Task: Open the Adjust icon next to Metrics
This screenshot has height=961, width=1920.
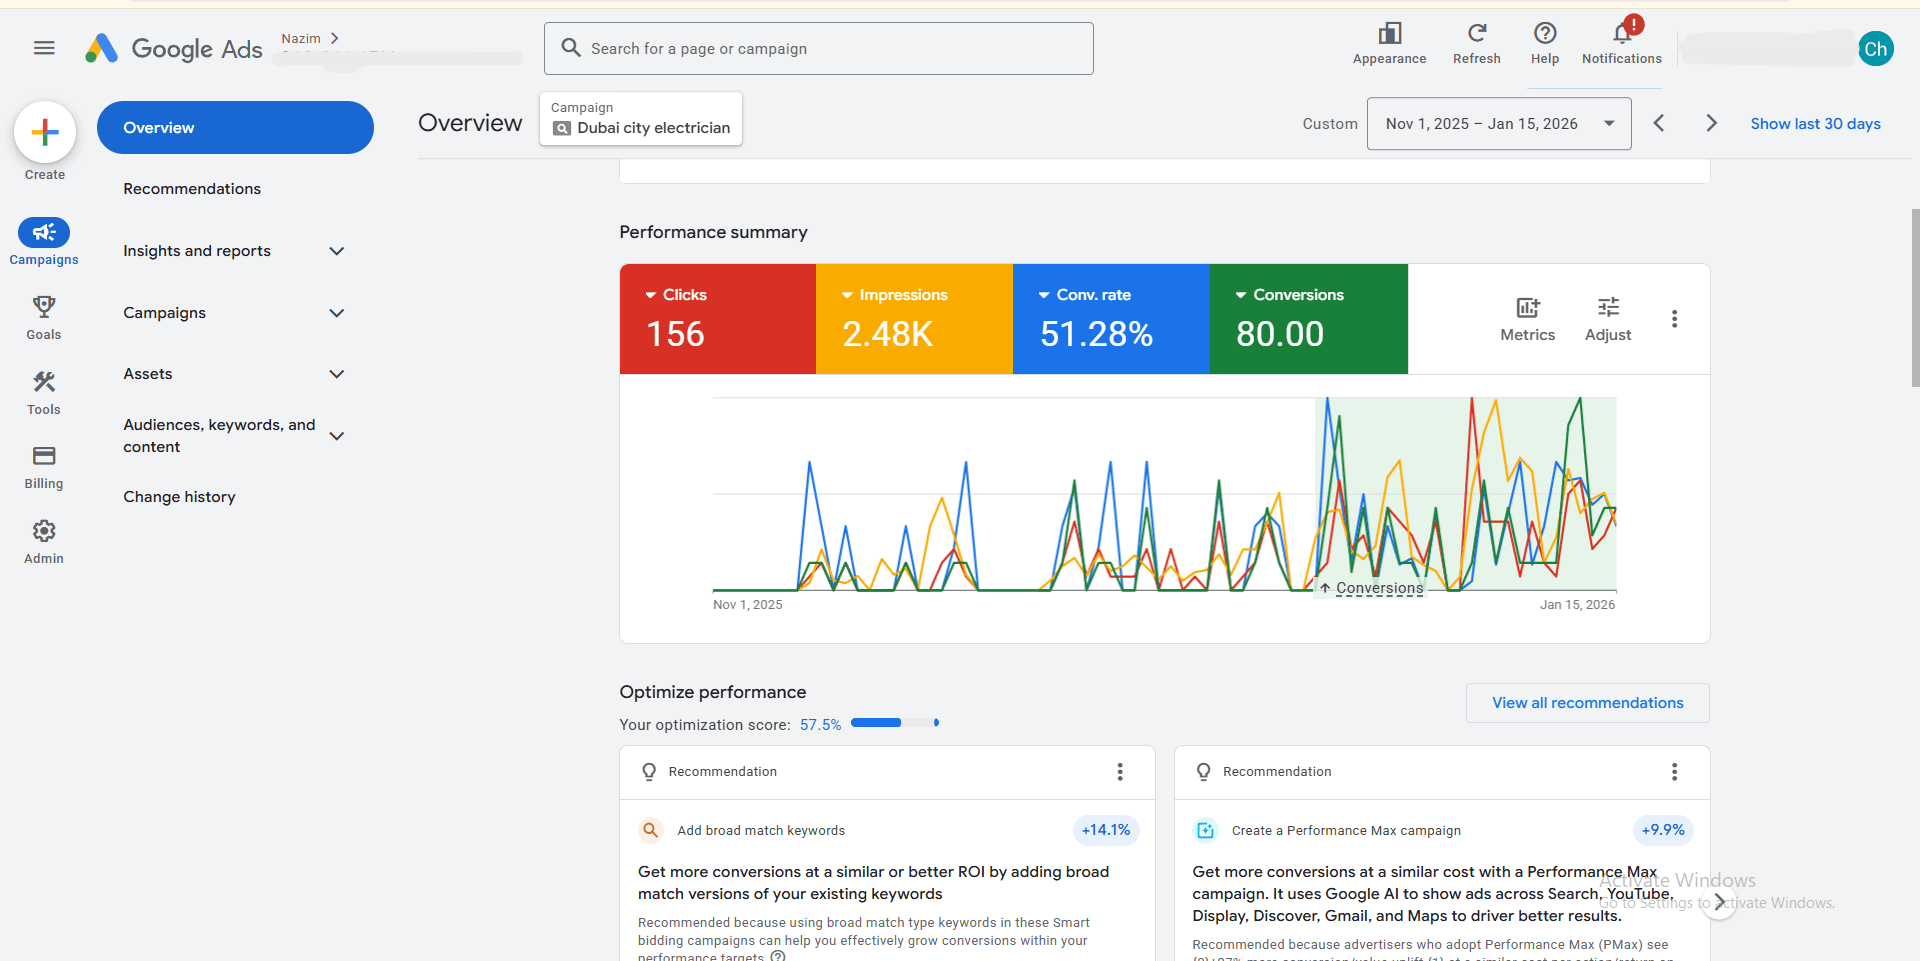Action: 1608,308
